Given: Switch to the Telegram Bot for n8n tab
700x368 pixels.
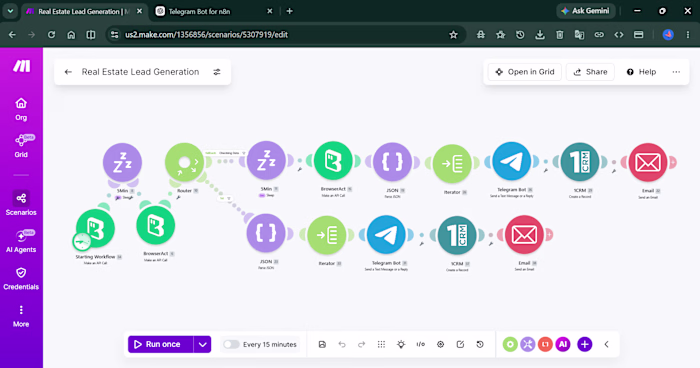Looking at the screenshot, I should point(214,12).
